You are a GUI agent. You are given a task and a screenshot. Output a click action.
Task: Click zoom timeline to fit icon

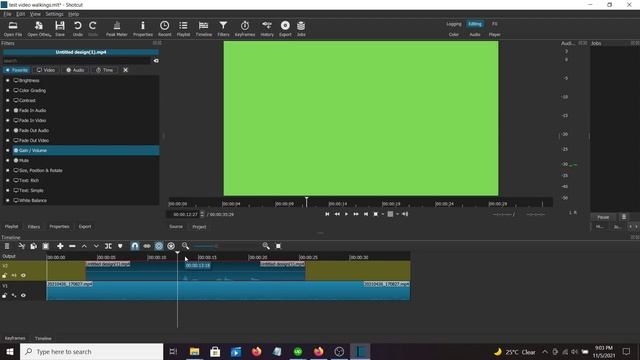[x=278, y=246]
